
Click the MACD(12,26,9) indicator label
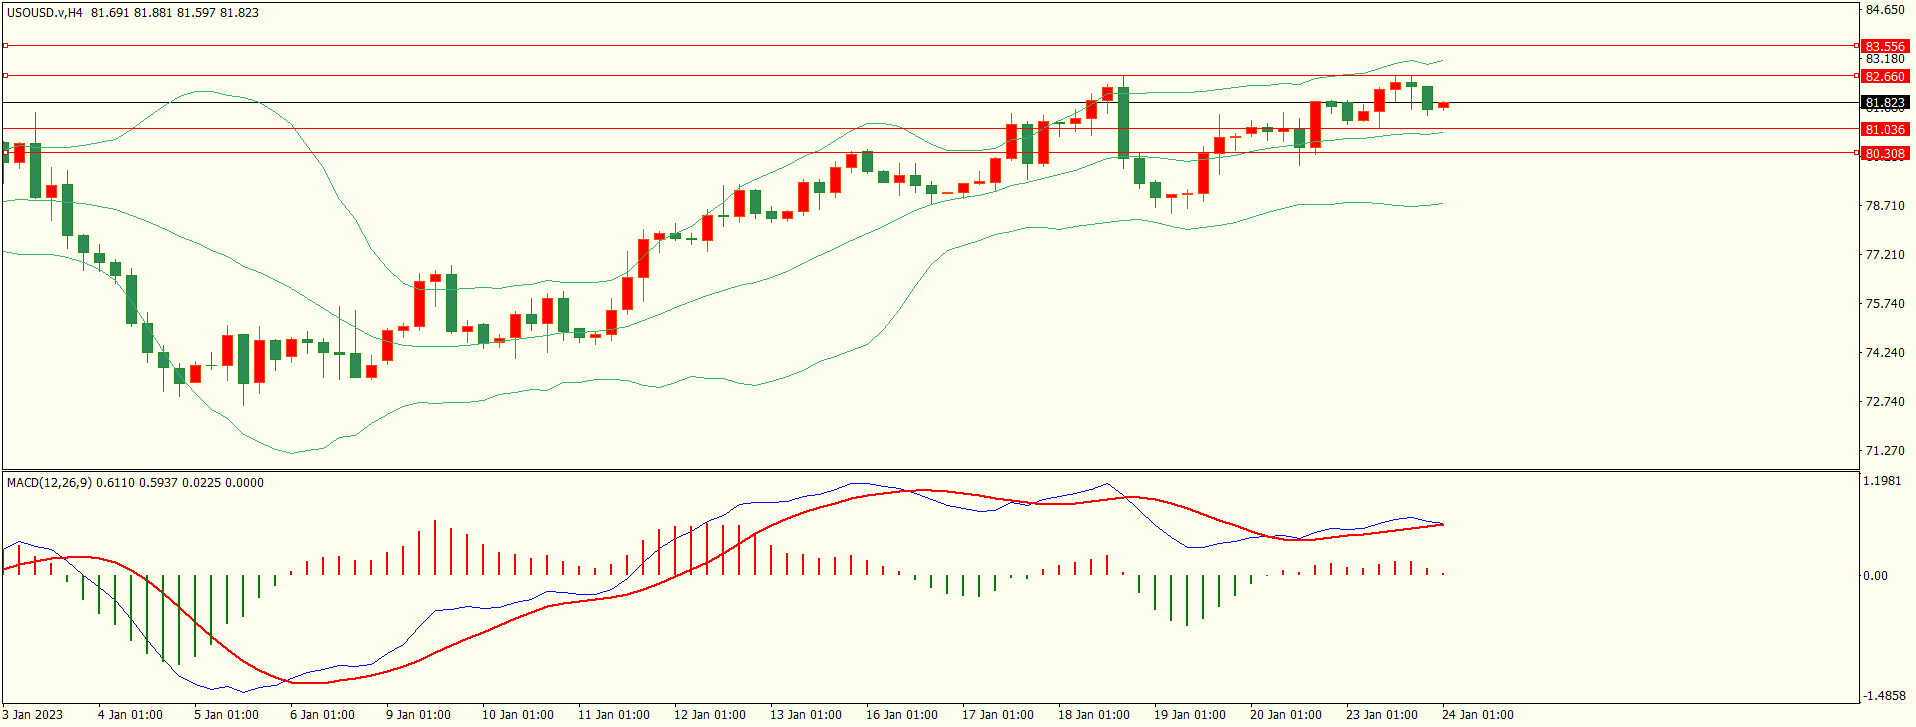point(49,483)
